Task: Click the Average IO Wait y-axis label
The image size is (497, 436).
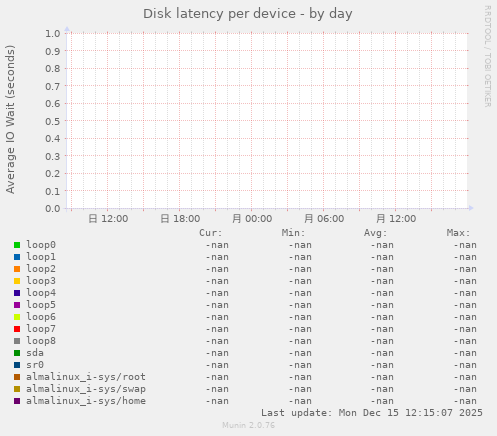Action: (x=10, y=119)
